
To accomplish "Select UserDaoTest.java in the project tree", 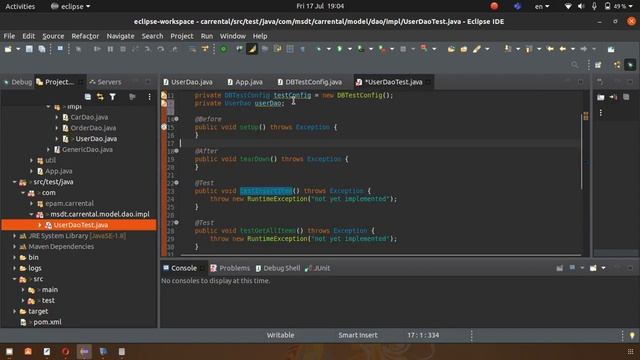I will point(80,225).
